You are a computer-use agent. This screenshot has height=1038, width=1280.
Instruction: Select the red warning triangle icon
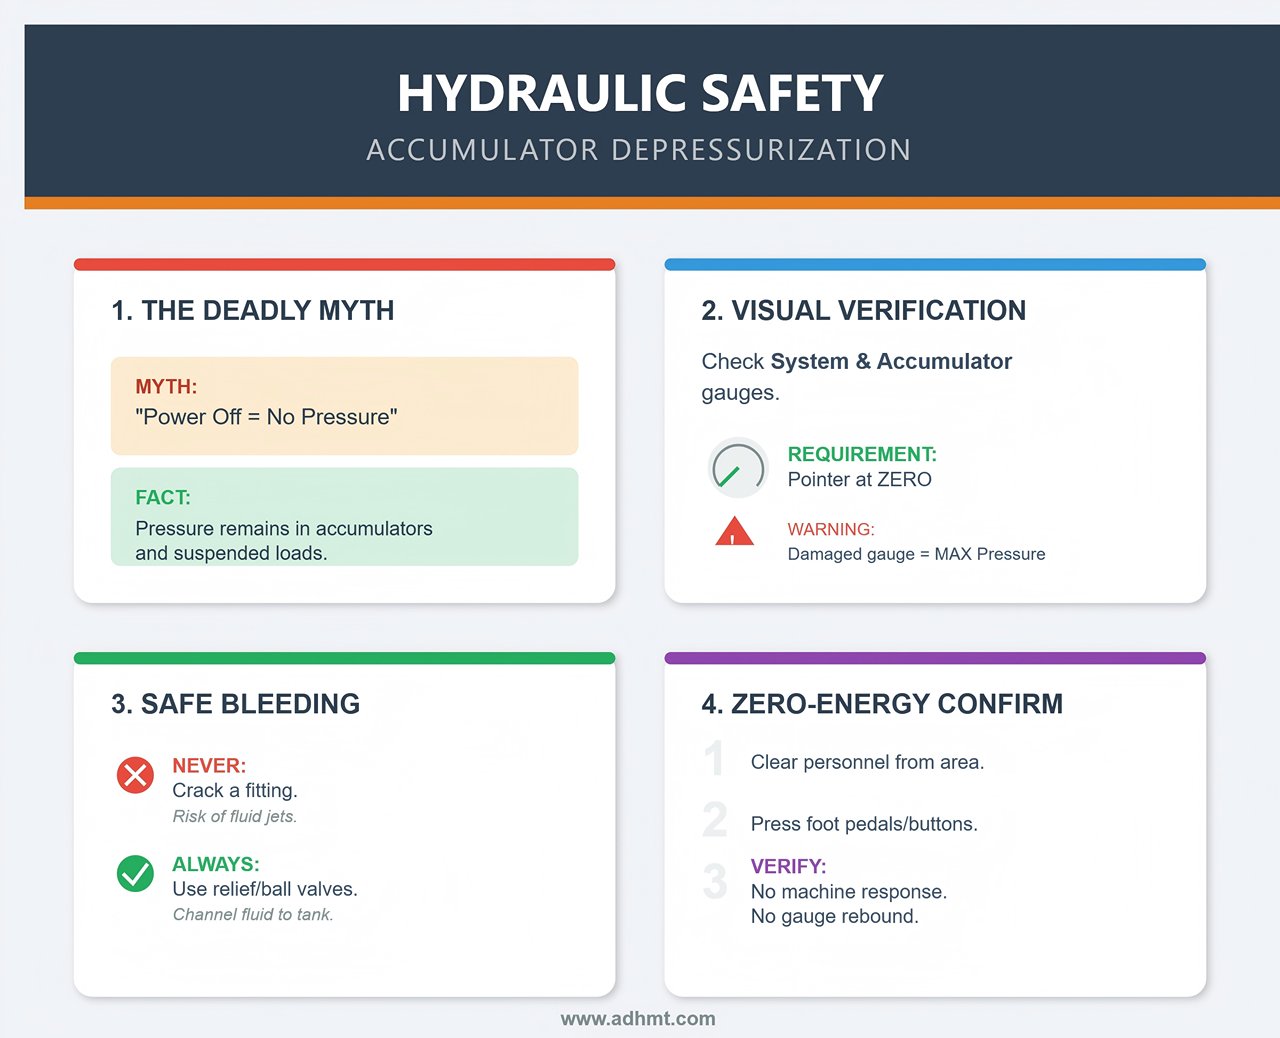[x=734, y=532]
